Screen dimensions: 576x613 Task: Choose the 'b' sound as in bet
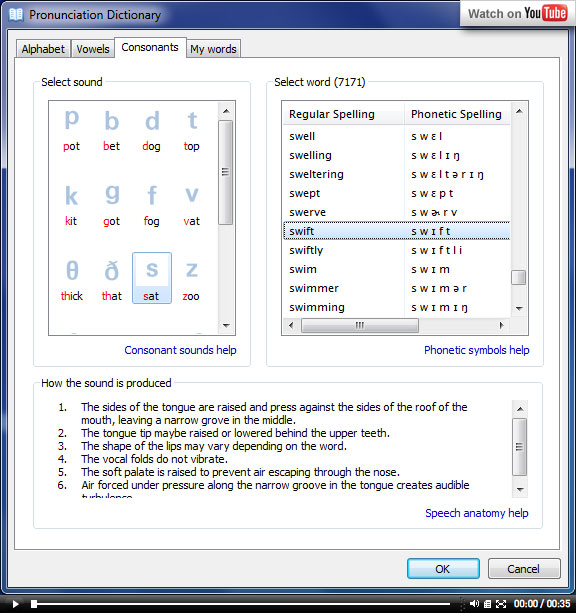pos(111,130)
